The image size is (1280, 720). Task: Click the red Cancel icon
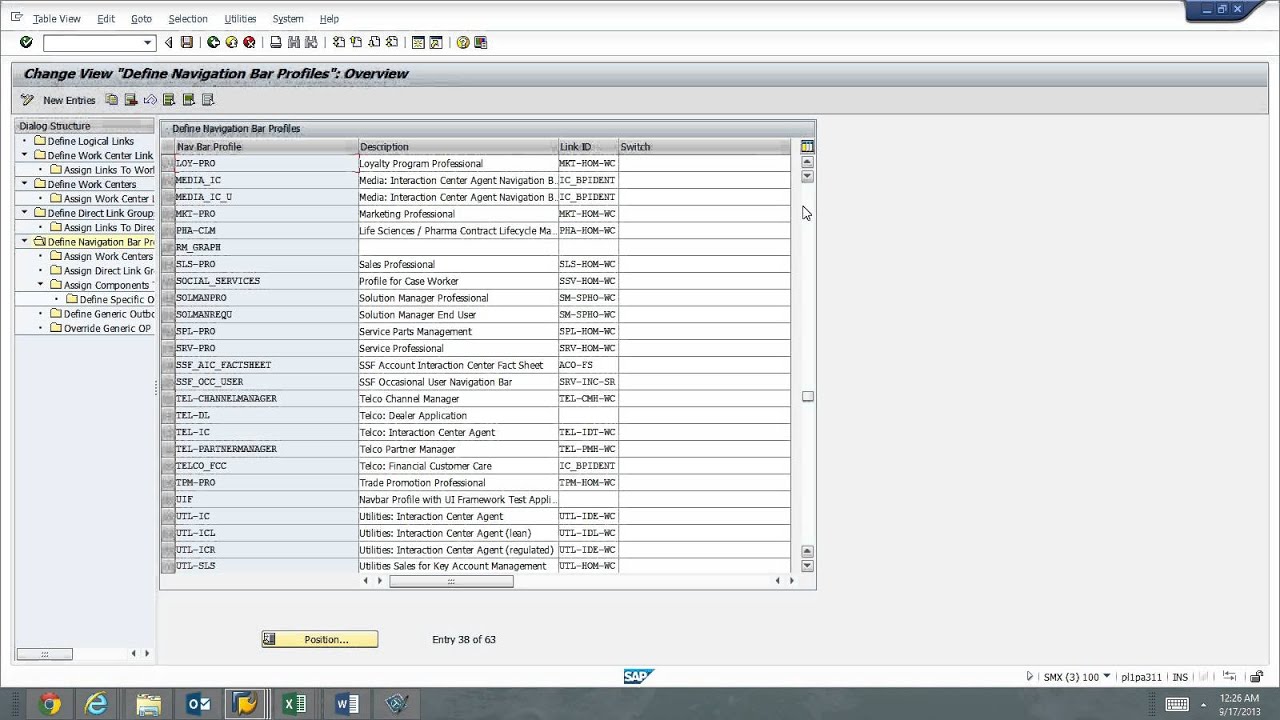point(249,42)
